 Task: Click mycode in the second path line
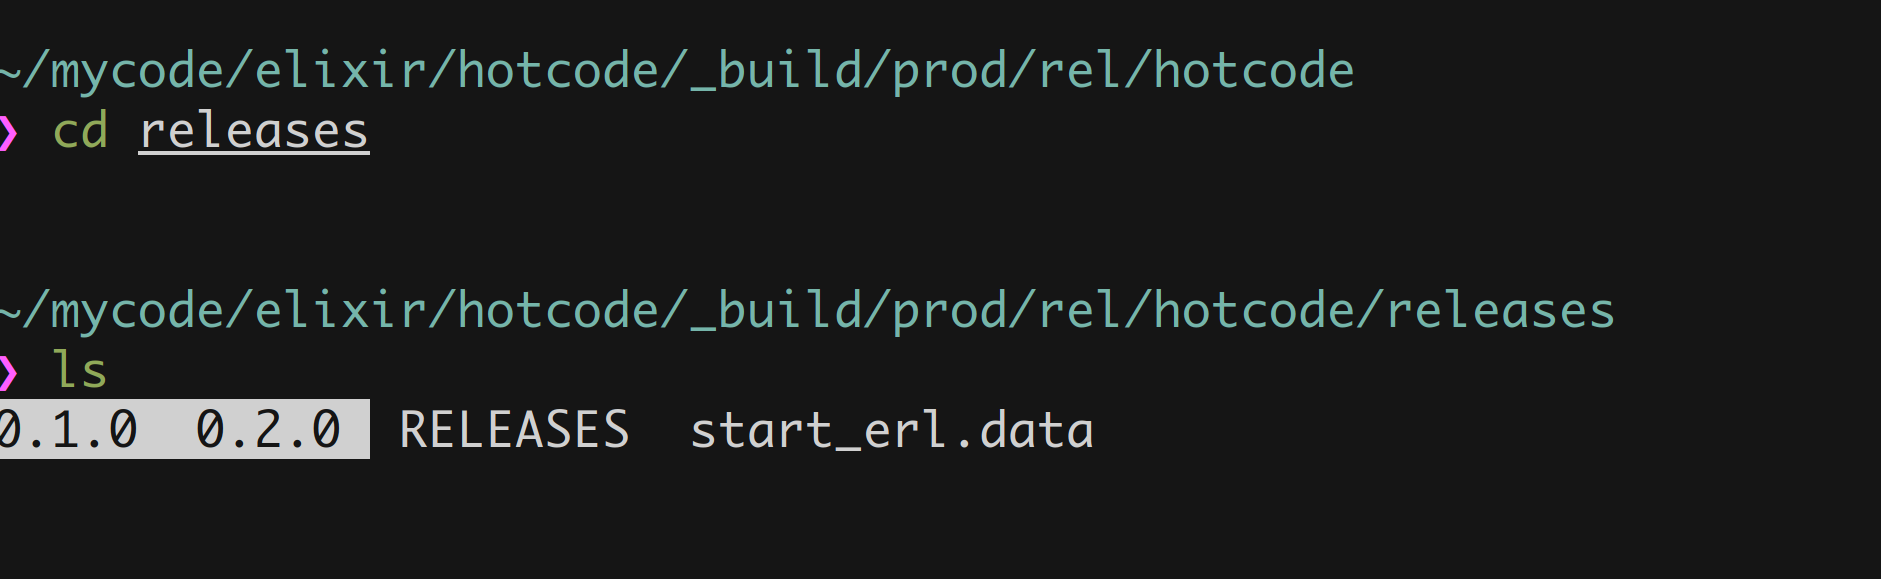tap(137, 312)
